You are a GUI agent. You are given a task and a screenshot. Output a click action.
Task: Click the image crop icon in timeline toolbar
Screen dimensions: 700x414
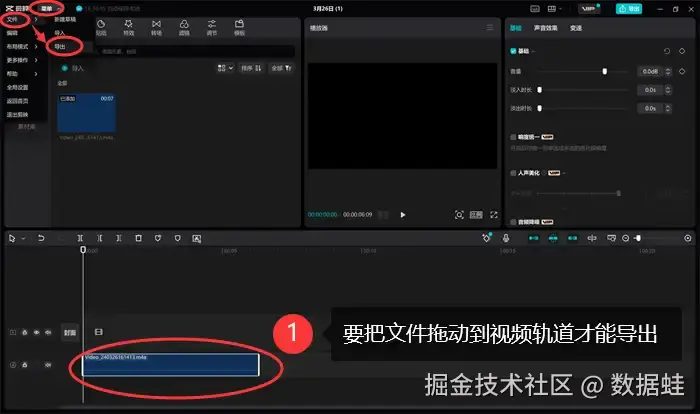[196, 238]
